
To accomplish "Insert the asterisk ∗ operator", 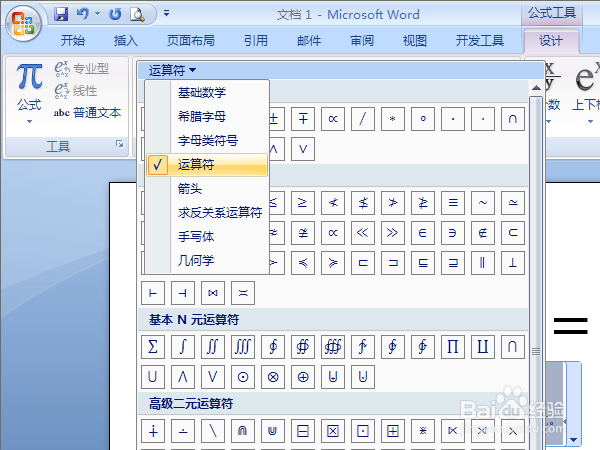I will click(393, 119).
